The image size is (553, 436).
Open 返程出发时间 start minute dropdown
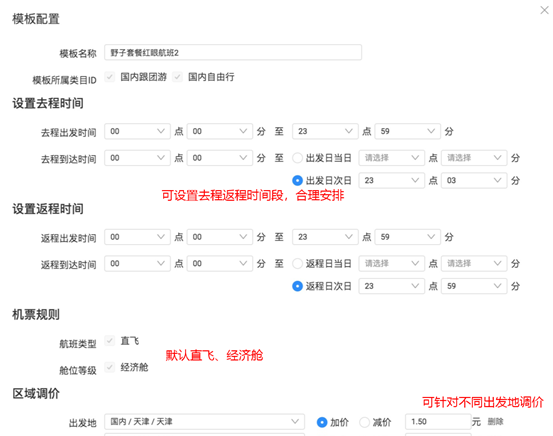tap(220, 237)
